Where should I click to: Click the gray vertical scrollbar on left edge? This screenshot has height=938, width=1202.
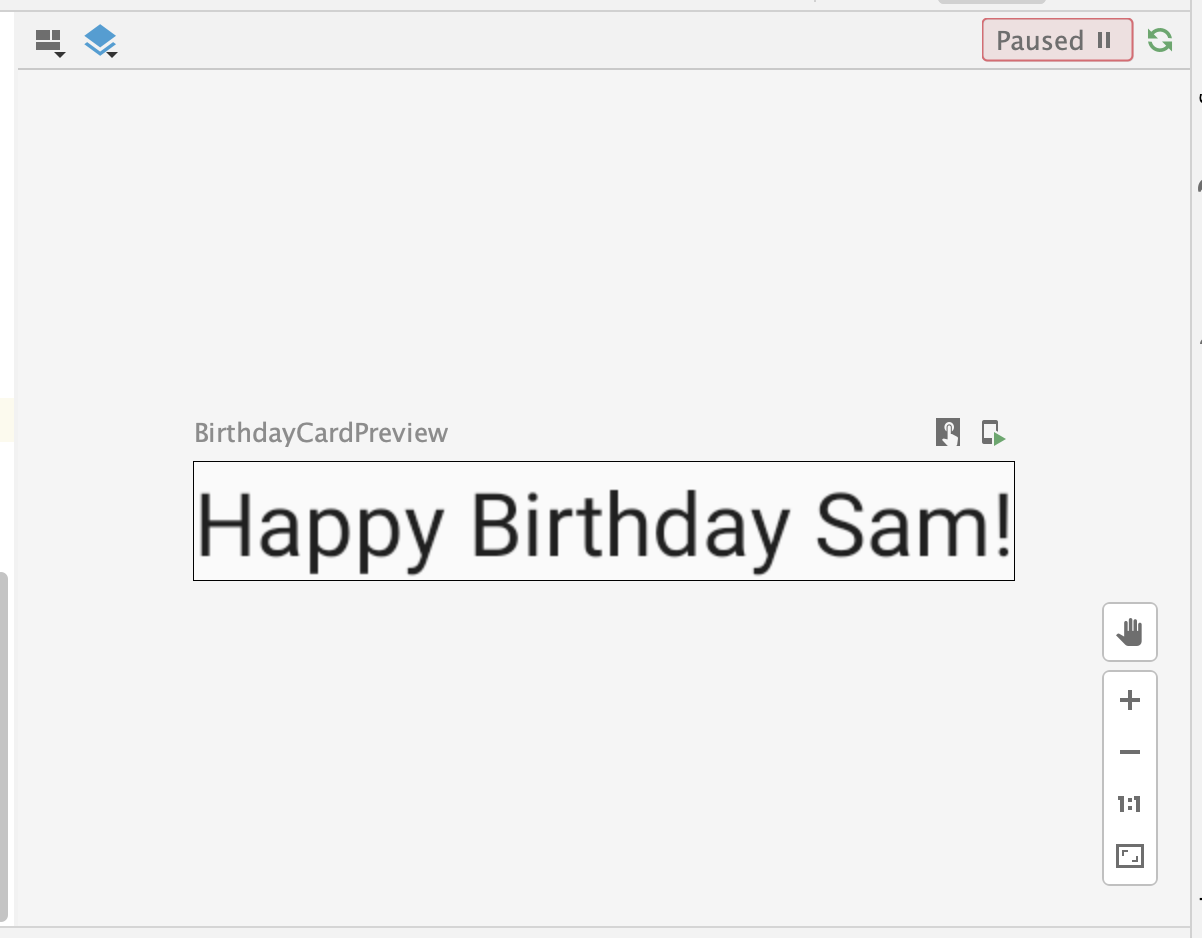pyautogui.click(x=4, y=745)
